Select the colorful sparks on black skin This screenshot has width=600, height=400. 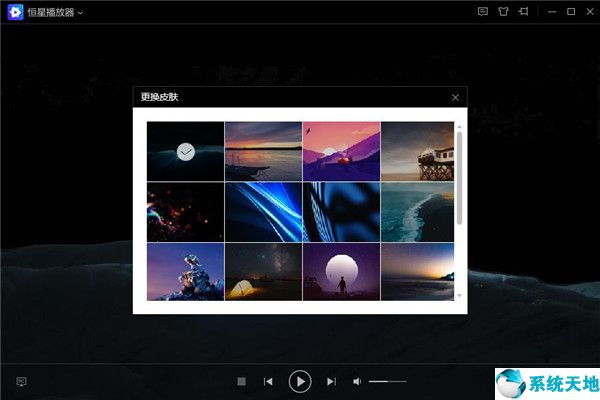click(186, 212)
